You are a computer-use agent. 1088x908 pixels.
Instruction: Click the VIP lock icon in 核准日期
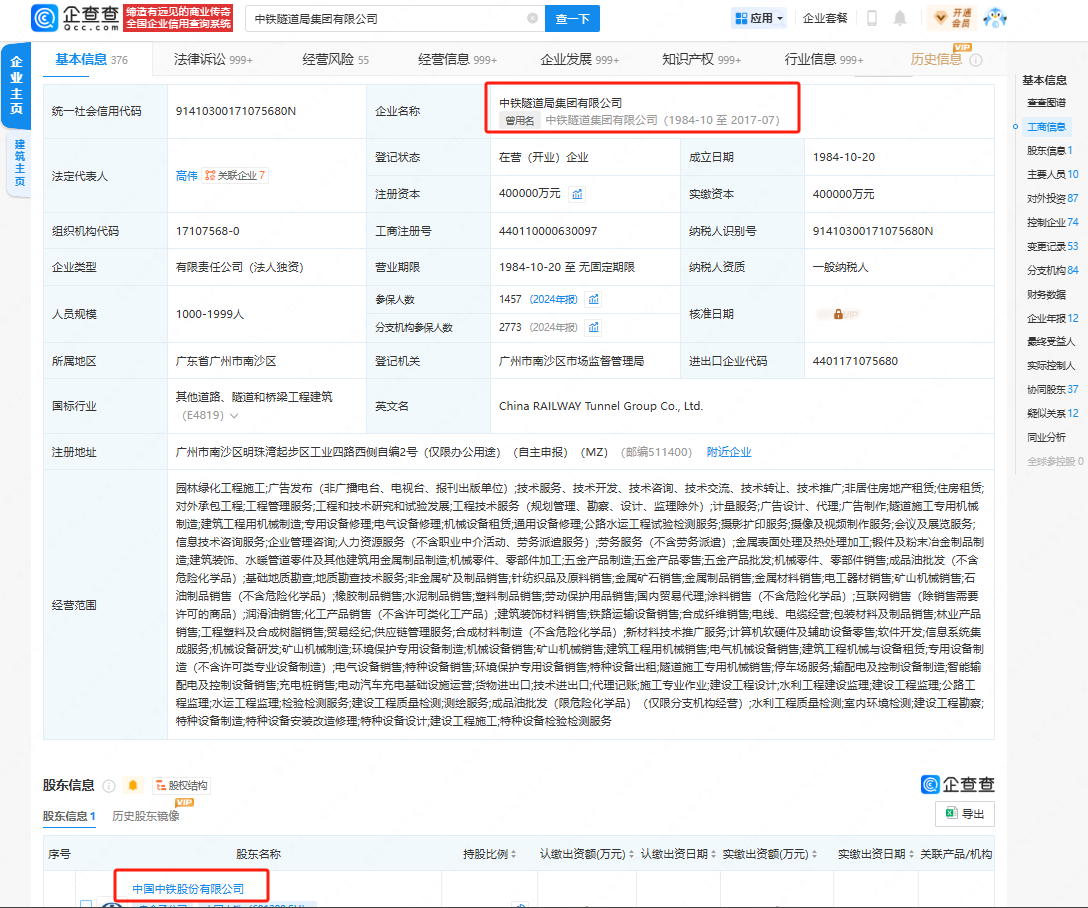[838, 314]
